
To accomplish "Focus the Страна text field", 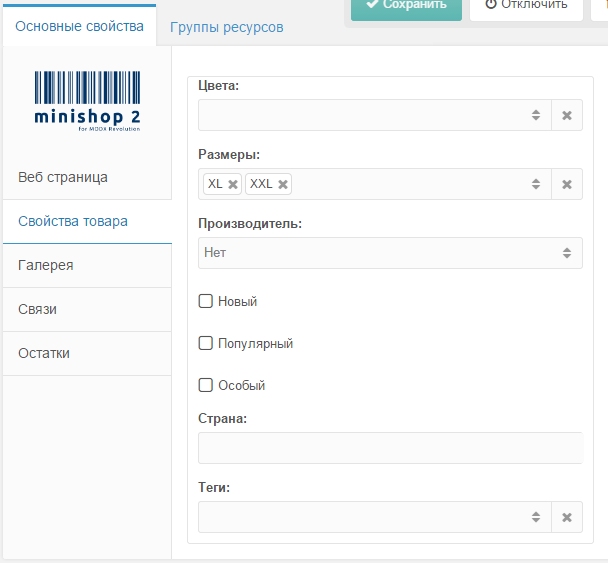I will tap(390, 448).
